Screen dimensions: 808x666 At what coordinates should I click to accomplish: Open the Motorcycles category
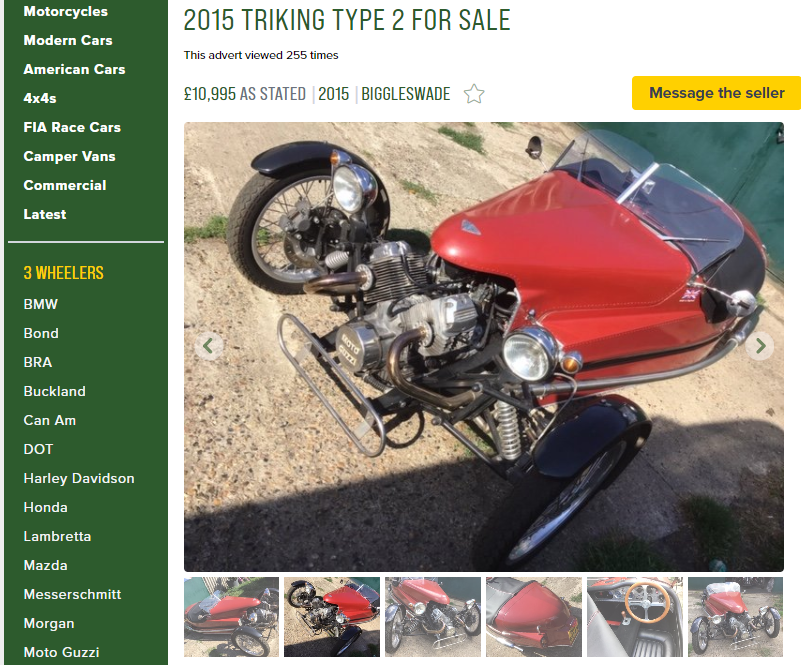[65, 11]
